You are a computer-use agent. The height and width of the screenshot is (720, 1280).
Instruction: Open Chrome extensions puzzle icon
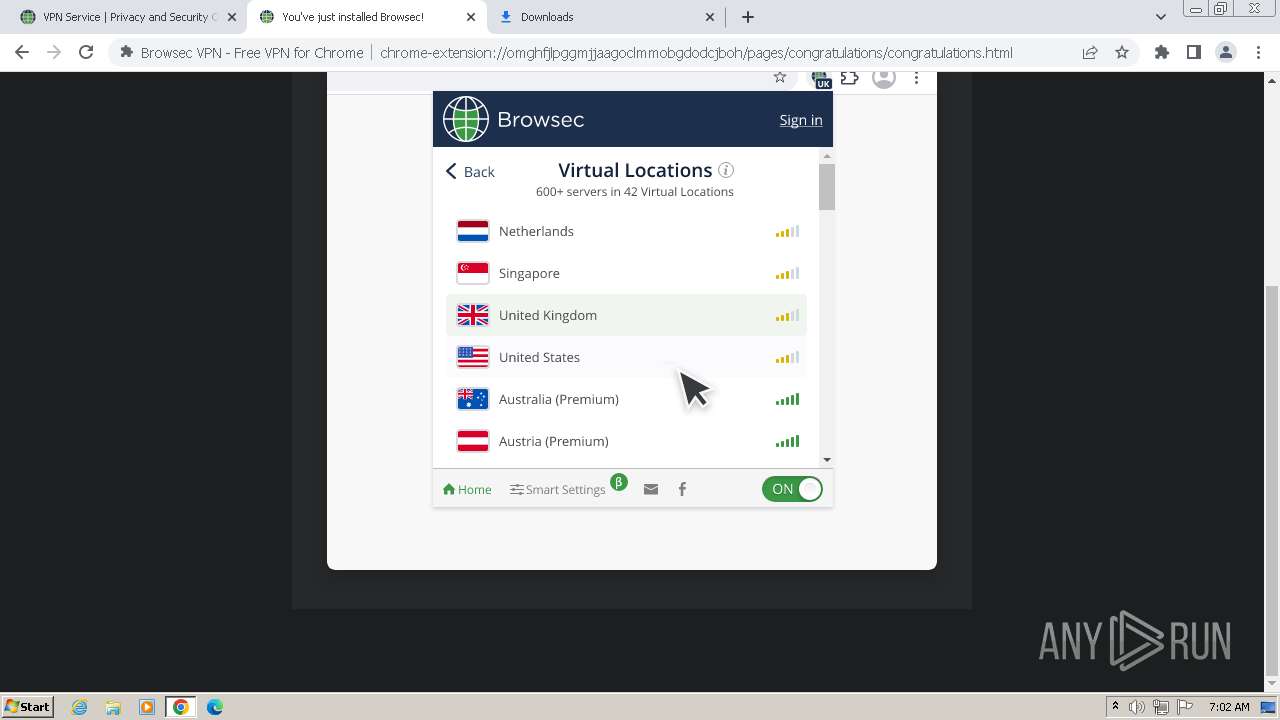point(1162,53)
